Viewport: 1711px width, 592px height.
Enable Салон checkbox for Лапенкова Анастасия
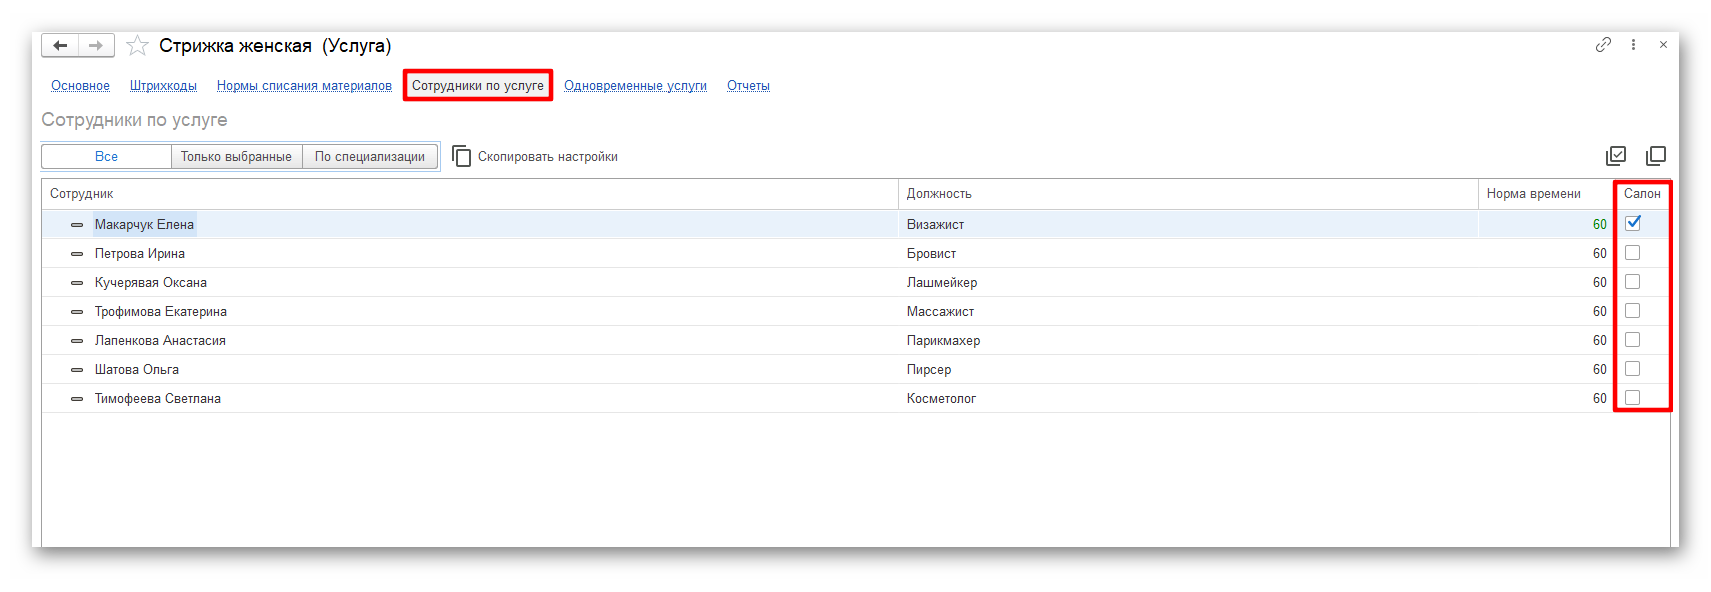point(1633,340)
